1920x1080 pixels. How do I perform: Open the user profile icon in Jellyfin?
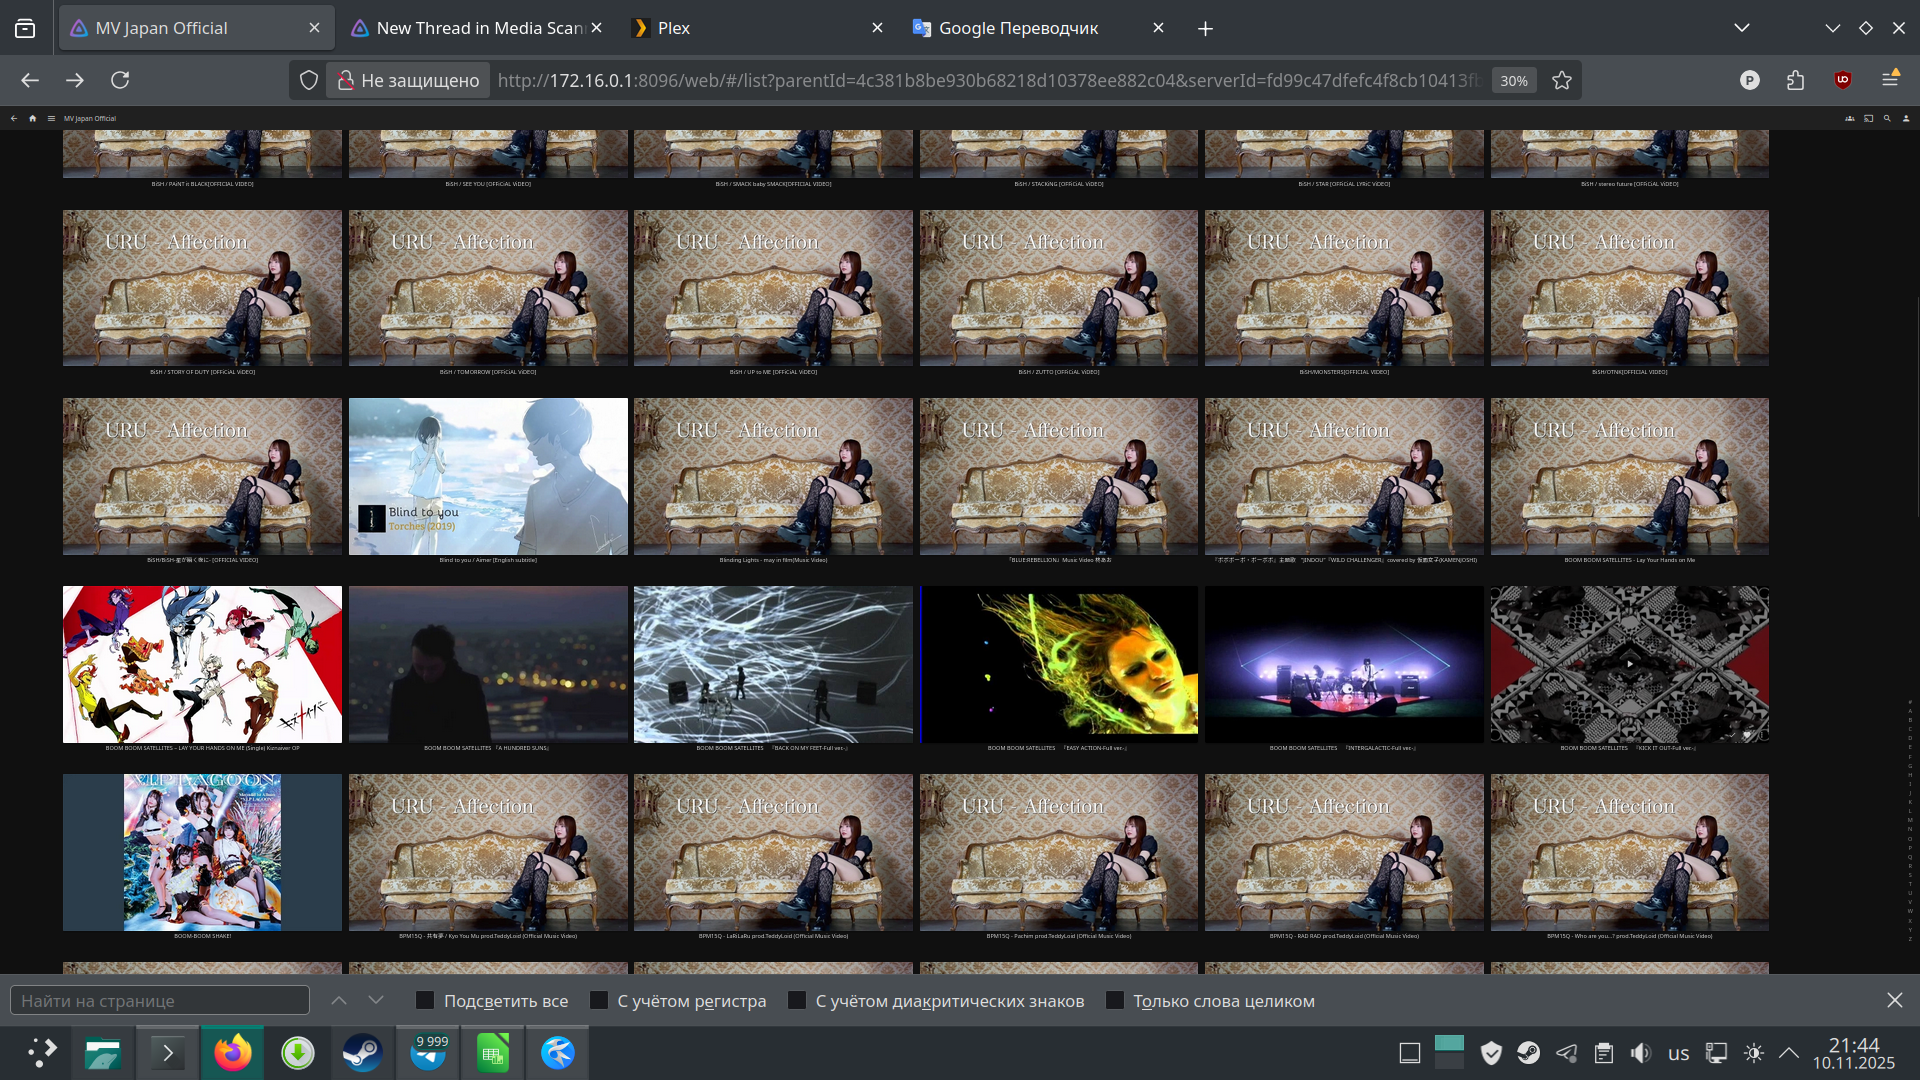[1906, 118]
